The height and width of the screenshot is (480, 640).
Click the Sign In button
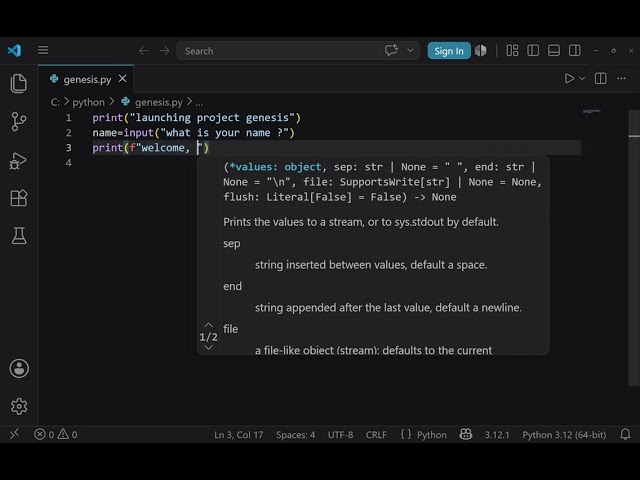point(449,51)
